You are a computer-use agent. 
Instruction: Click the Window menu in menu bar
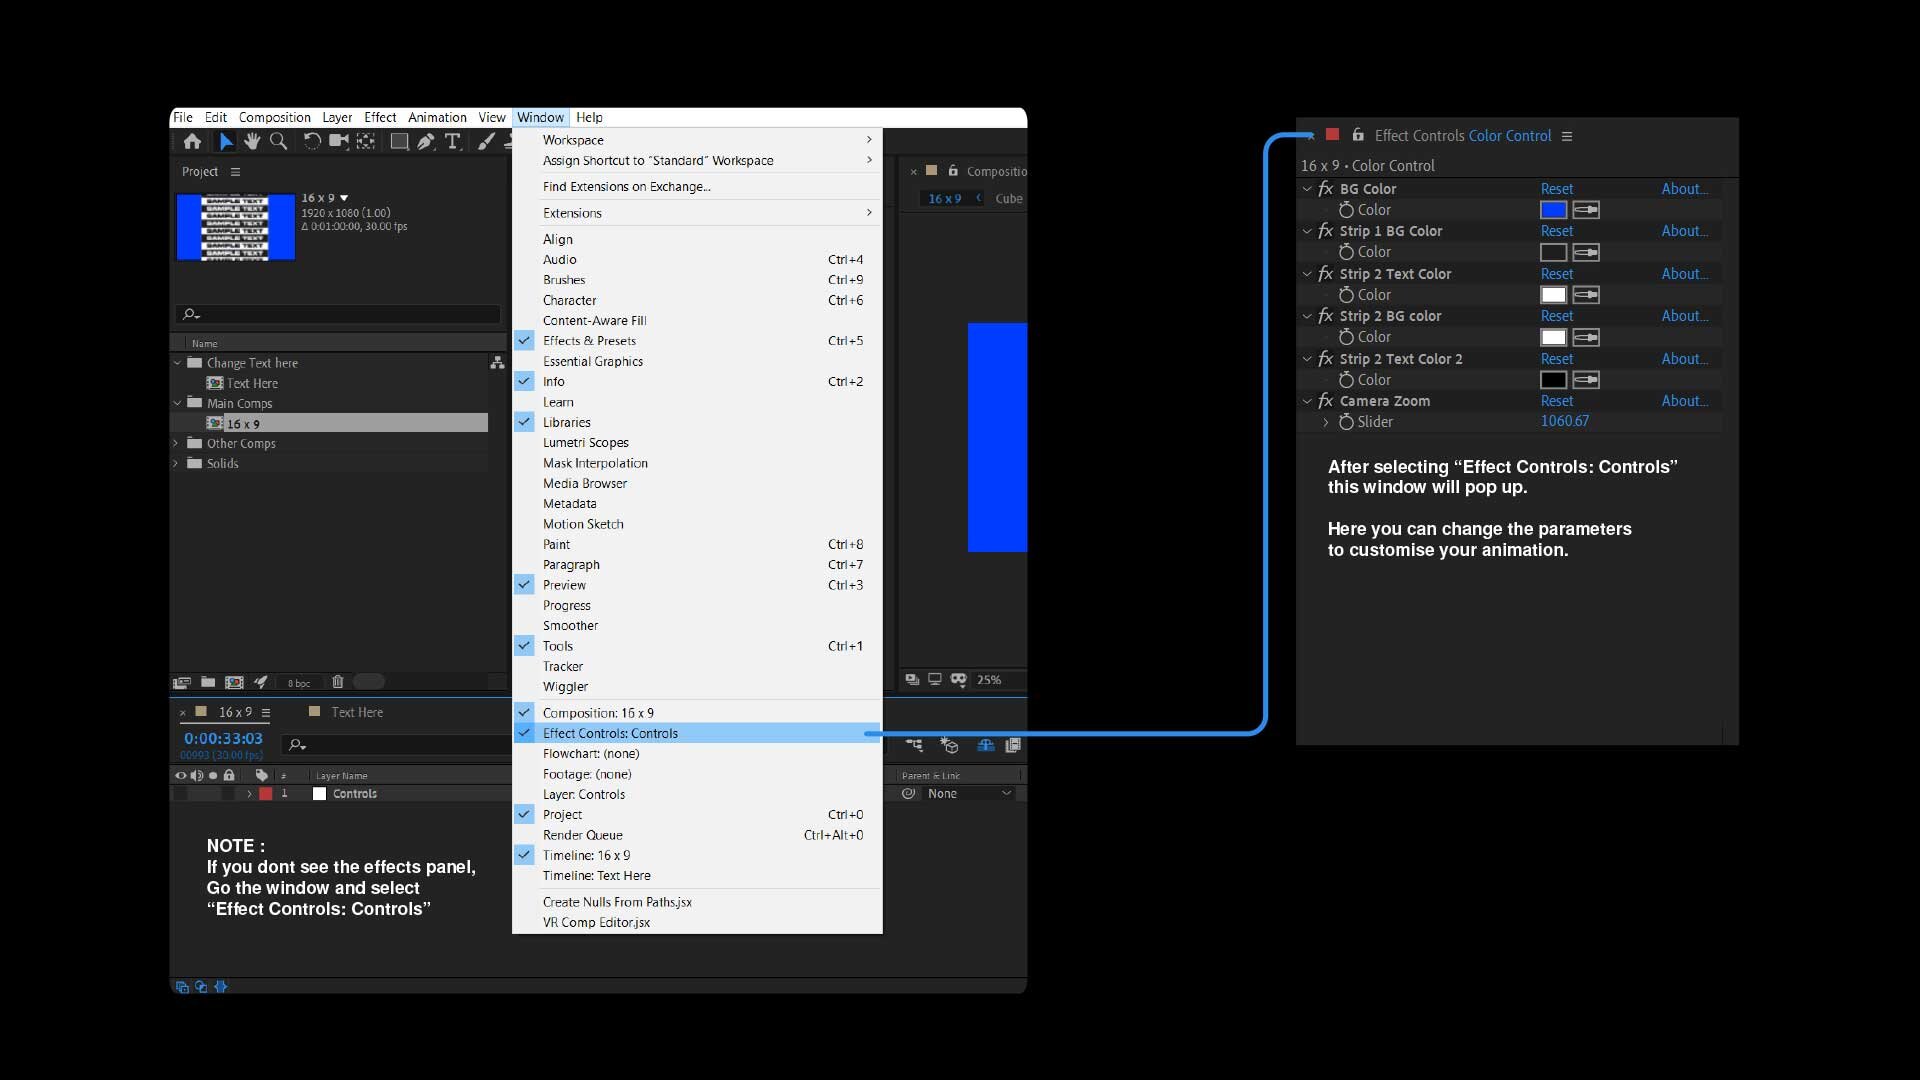(539, 116)
